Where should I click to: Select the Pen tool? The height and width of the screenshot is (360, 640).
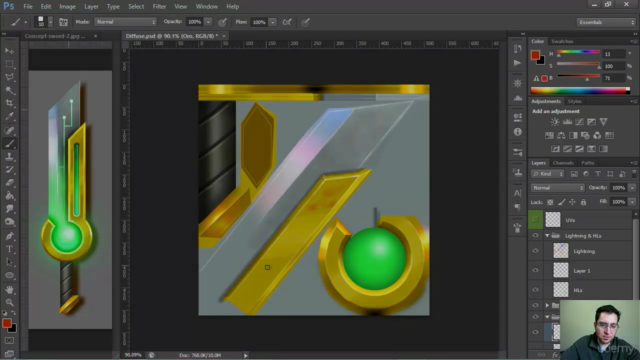[x=9, y=236]
